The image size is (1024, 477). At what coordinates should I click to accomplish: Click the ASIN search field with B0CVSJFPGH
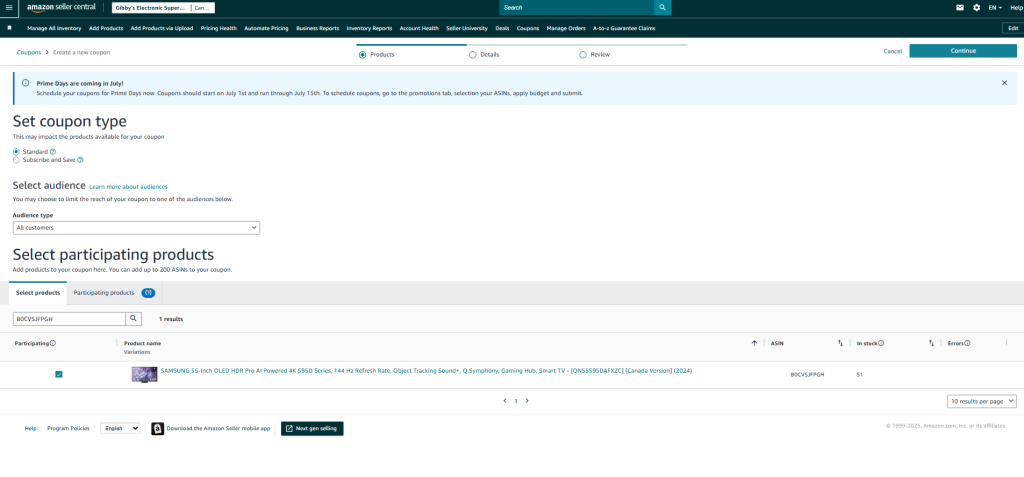click(x=69, y=318)
